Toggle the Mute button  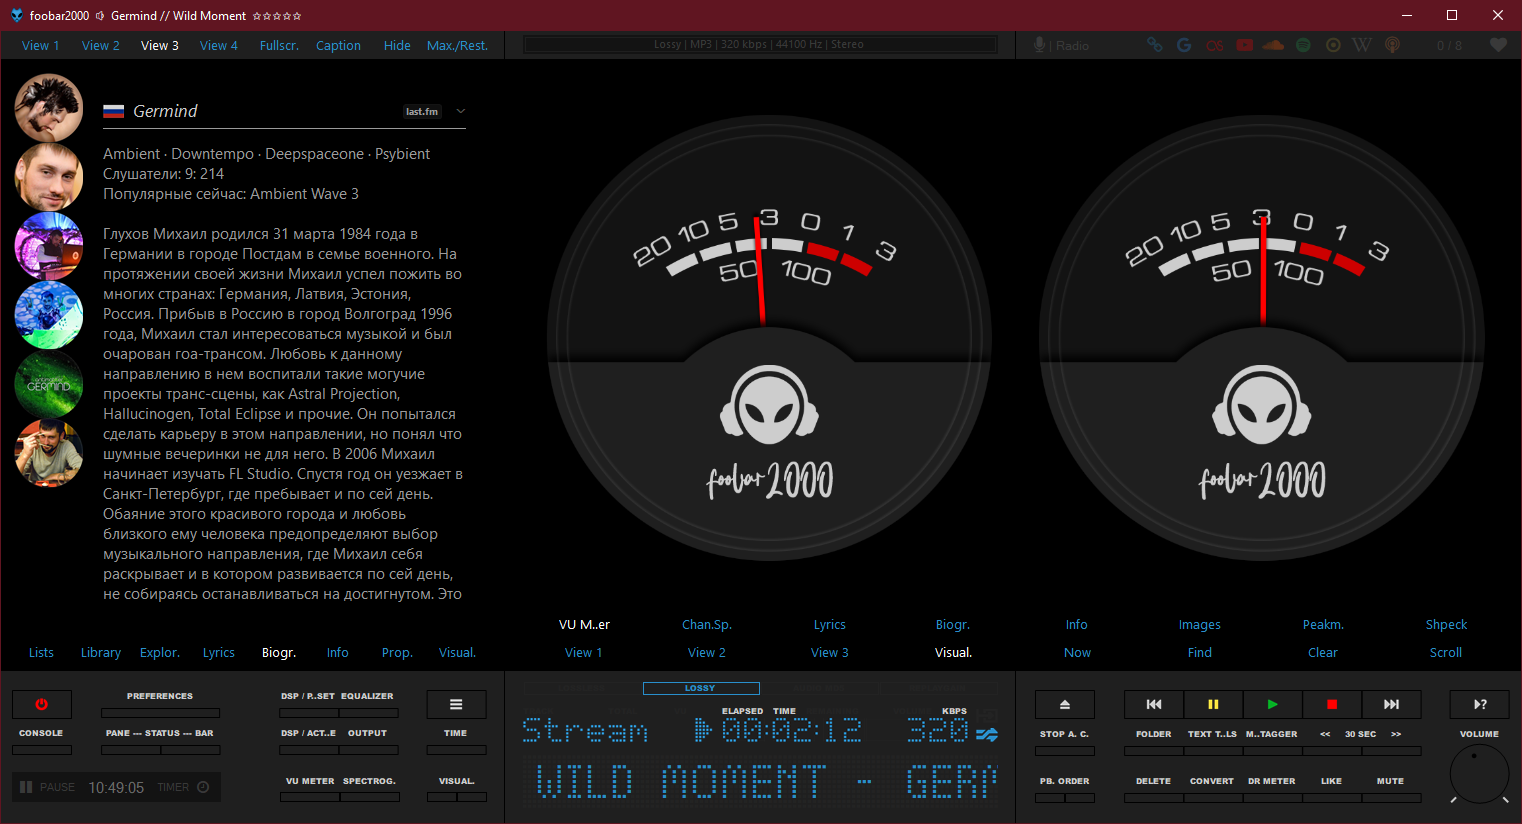pos(1390,797)
